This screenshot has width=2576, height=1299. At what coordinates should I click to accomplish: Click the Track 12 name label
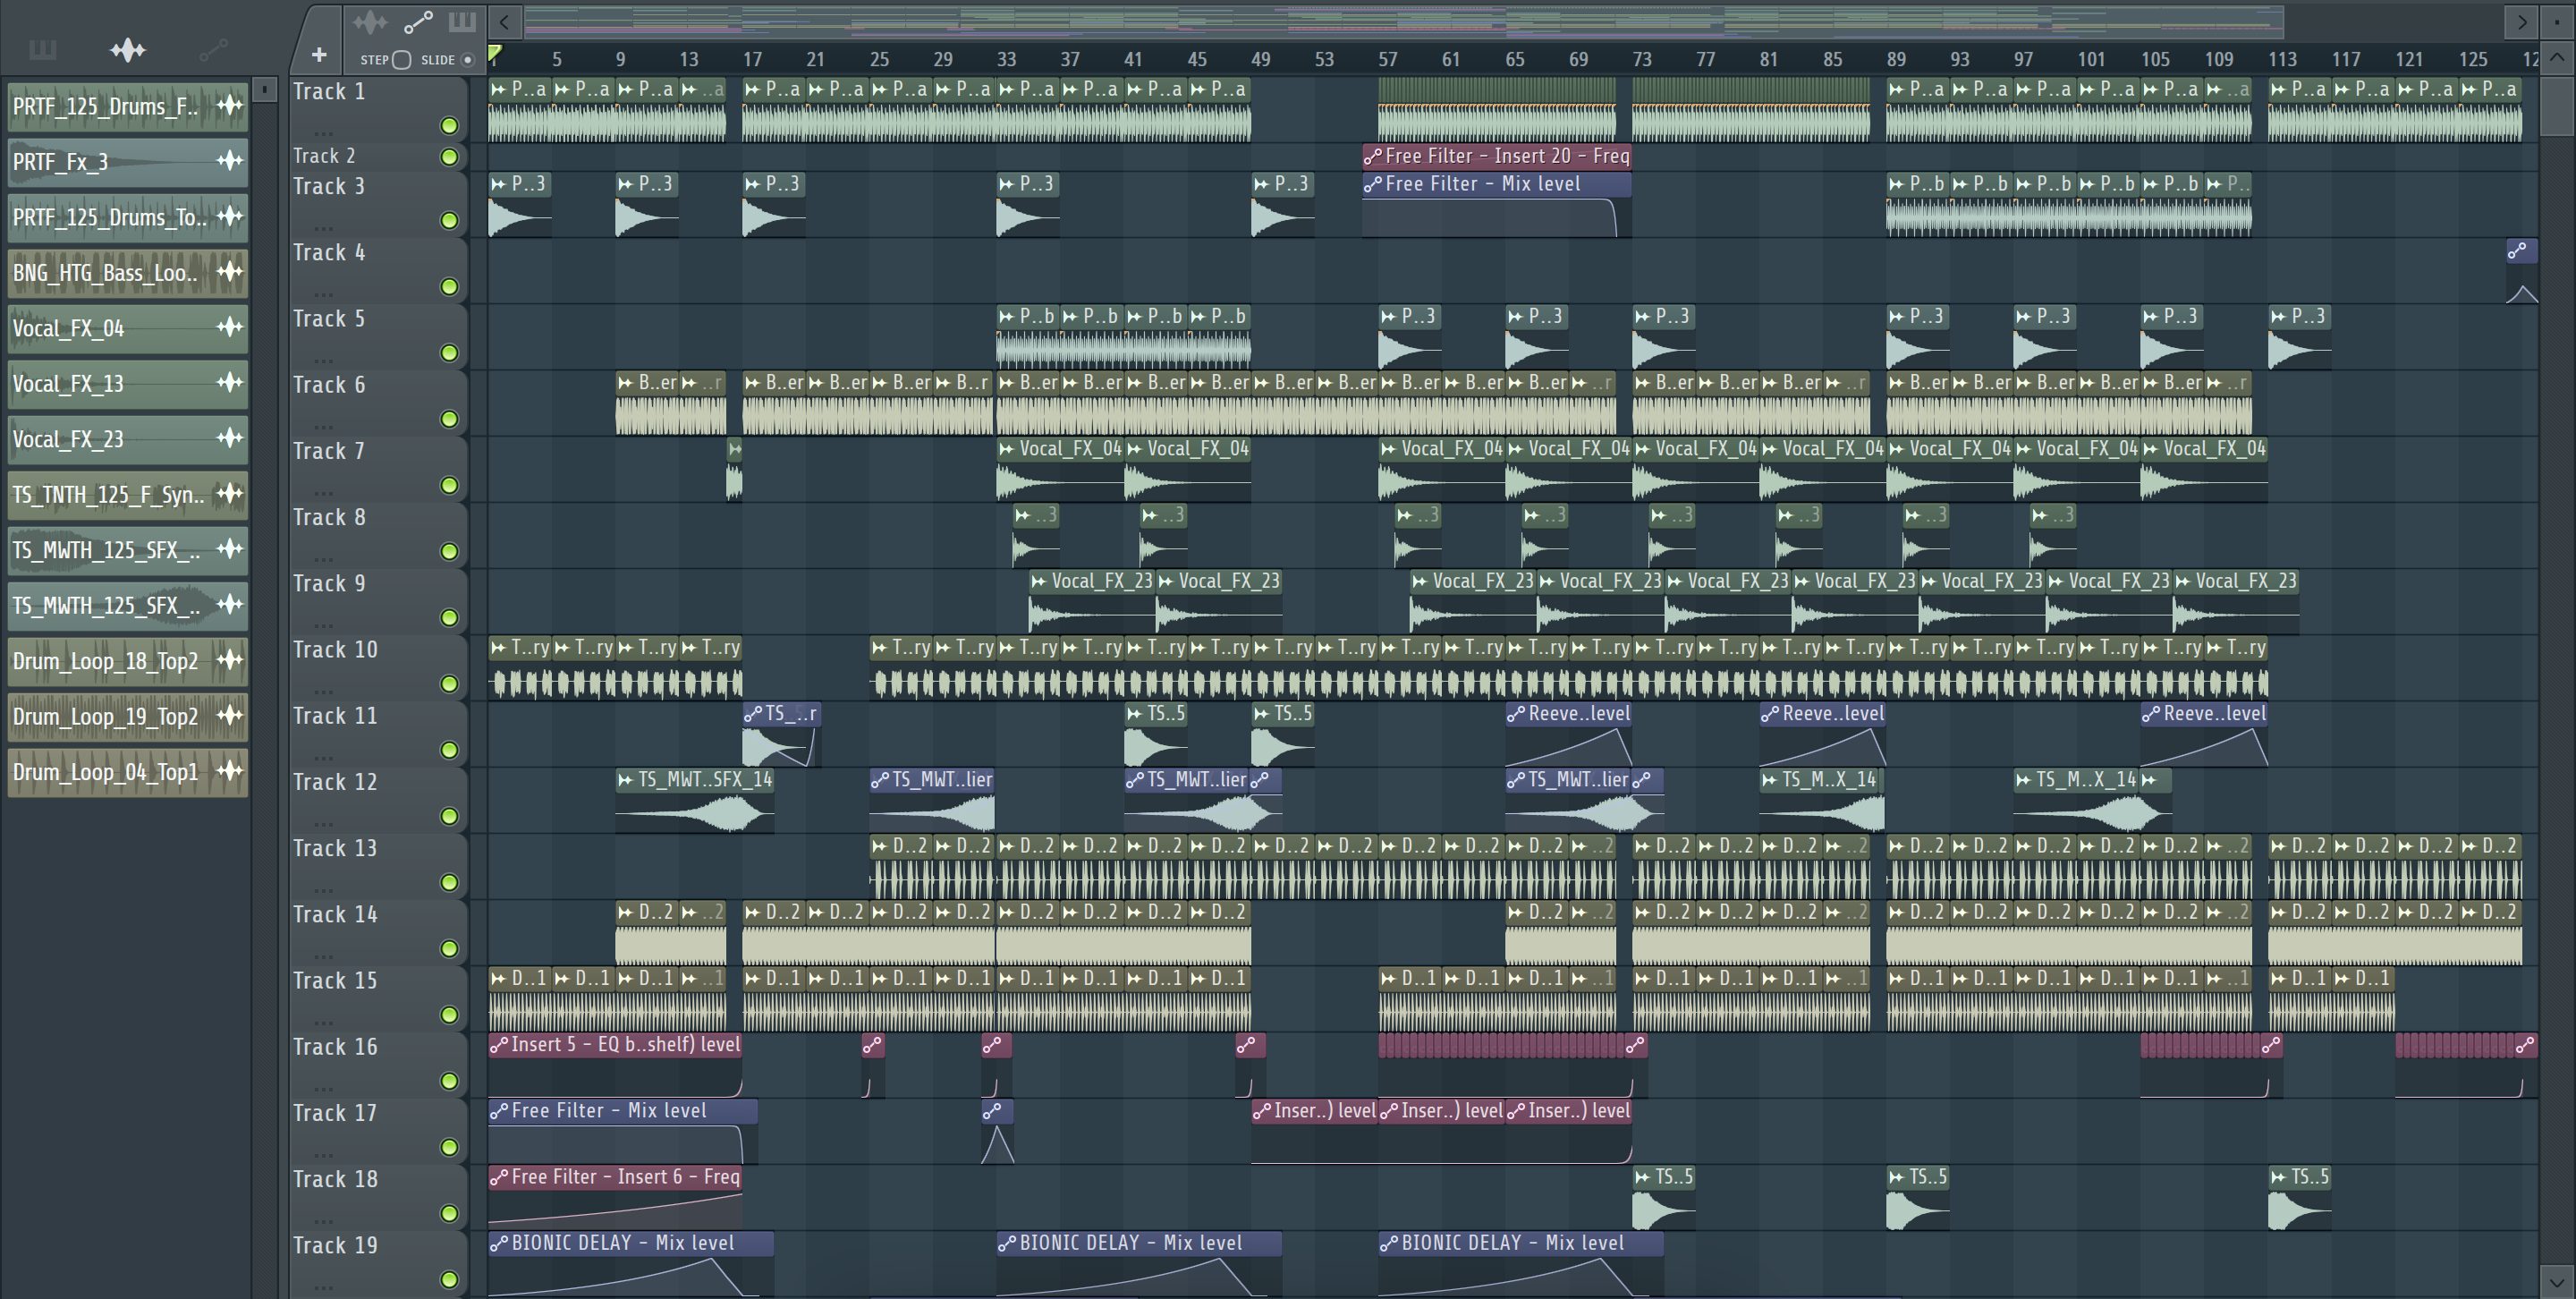click(x=335, y=782)
